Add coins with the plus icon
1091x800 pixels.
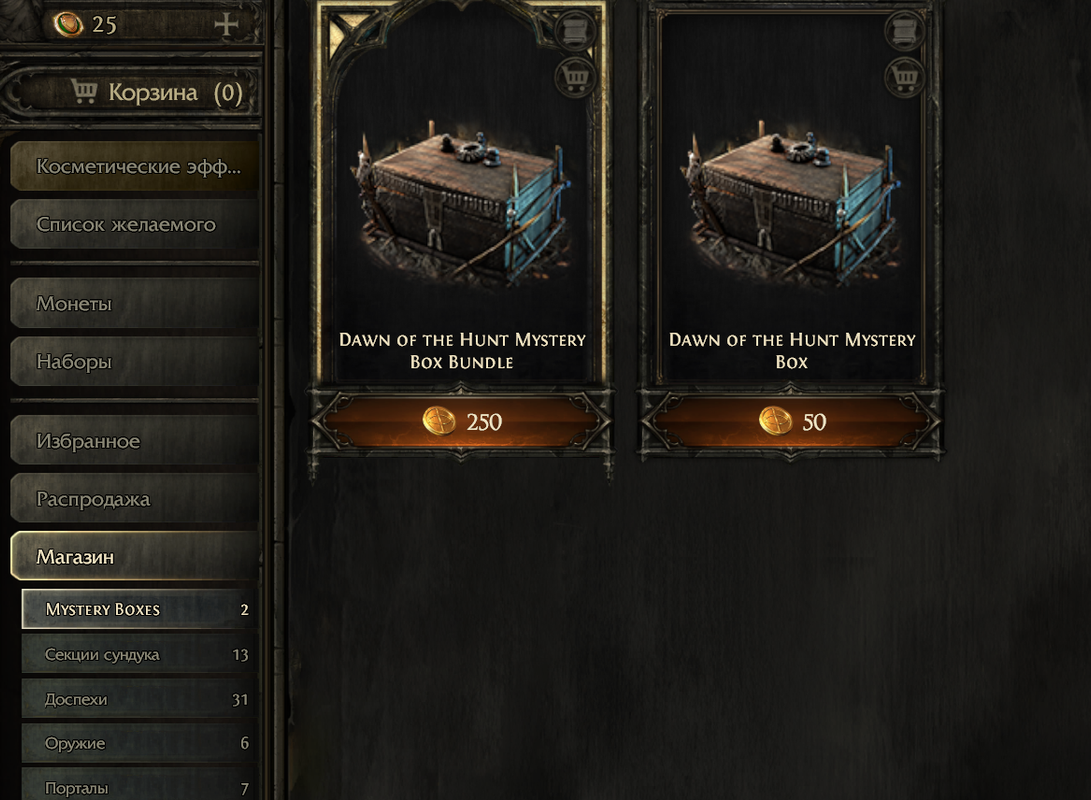226,24
